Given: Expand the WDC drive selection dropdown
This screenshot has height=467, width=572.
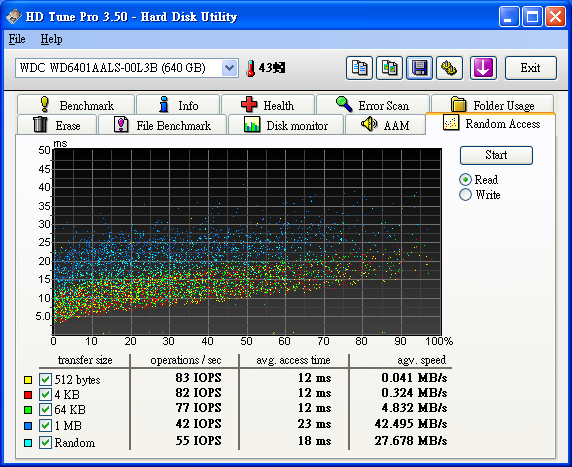Looking at the screenshot, I should point(229,68).
